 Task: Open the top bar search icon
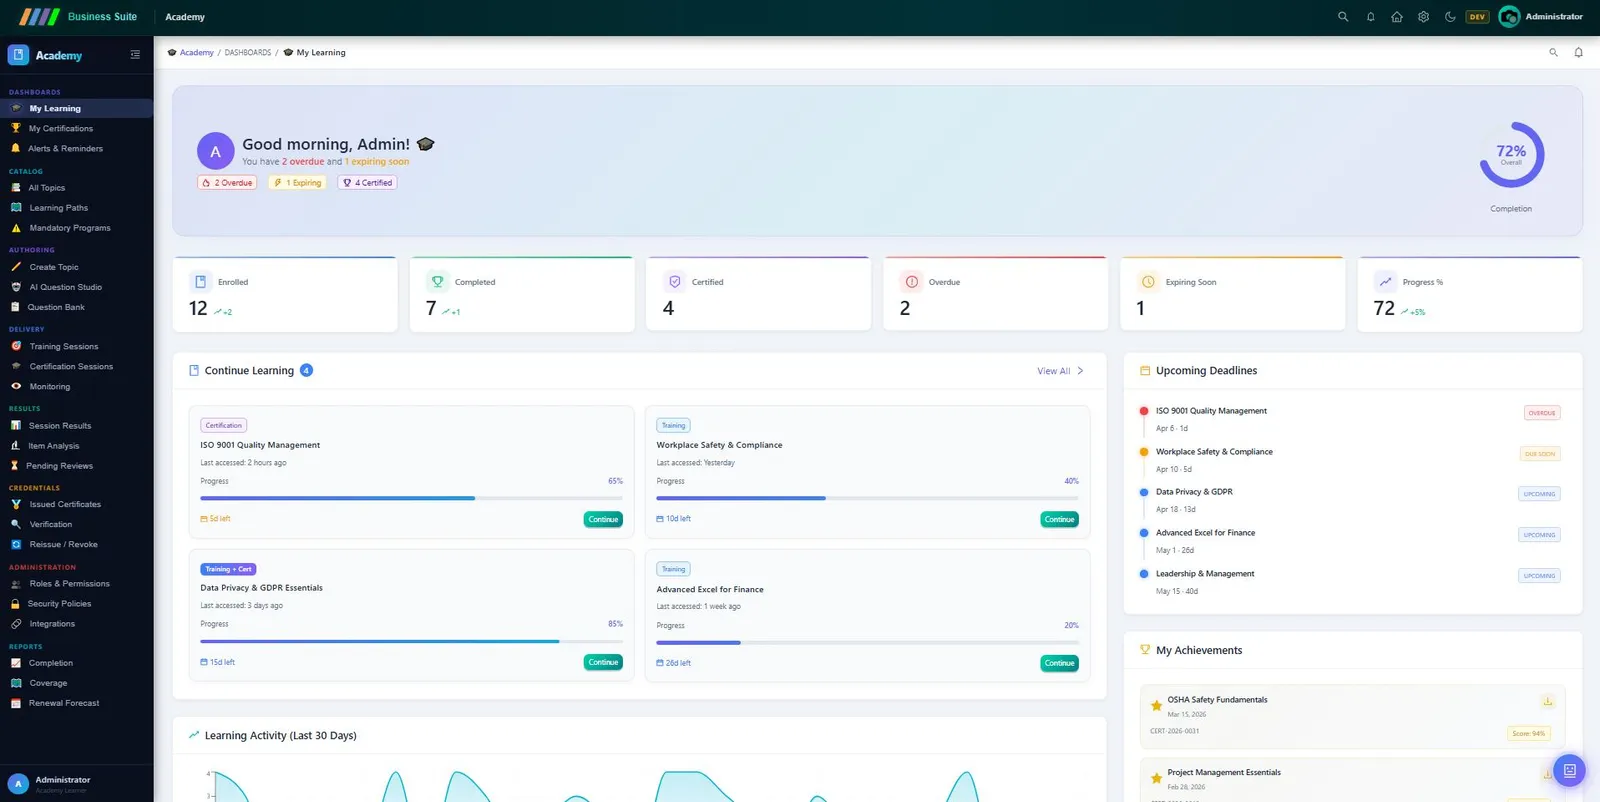(1343, 17)
